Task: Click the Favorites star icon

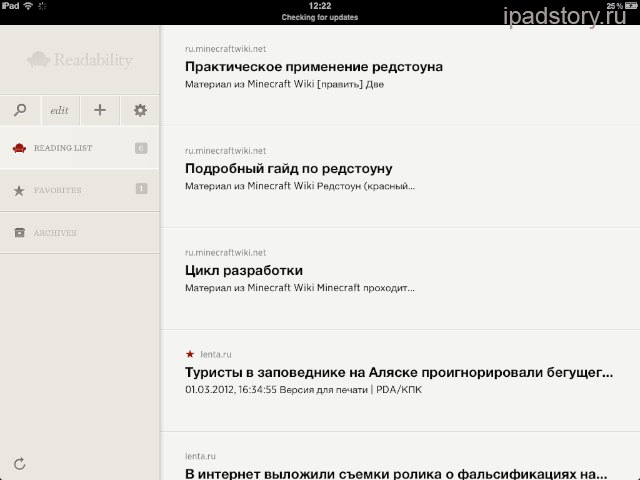Action: point(19,191)
